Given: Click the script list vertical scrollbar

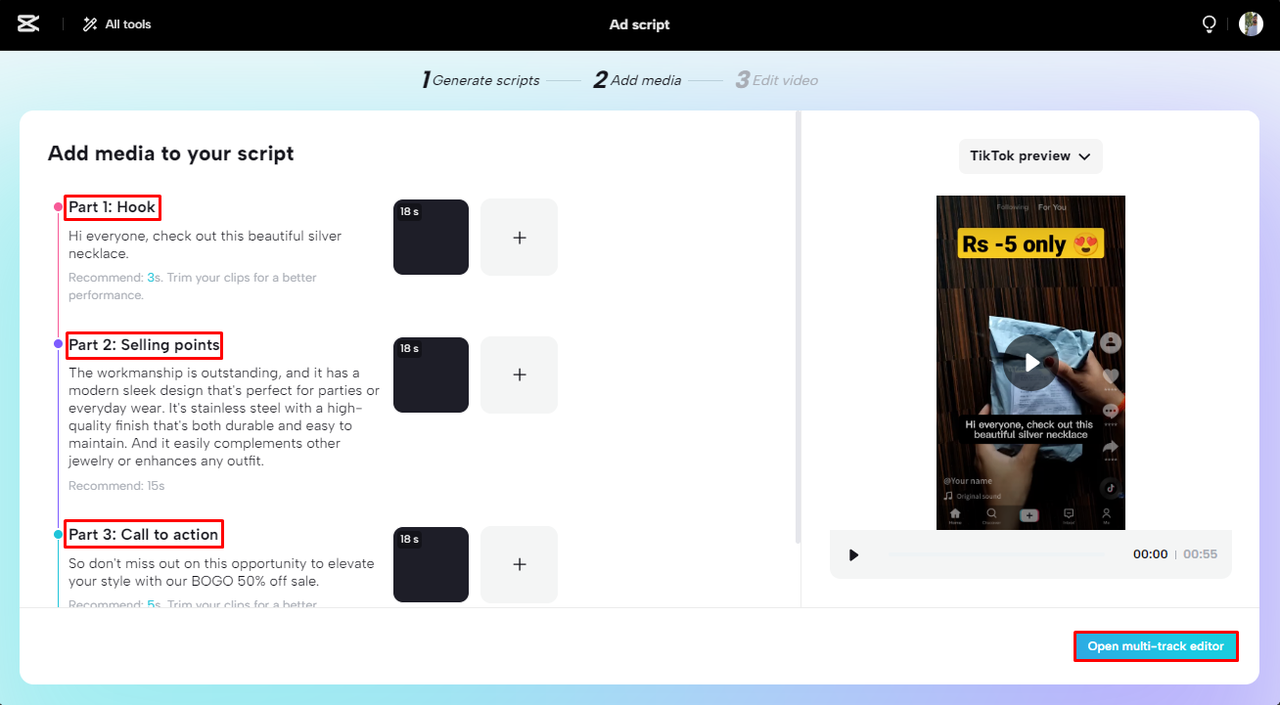Looking at the screenshot, I should 797,327.
